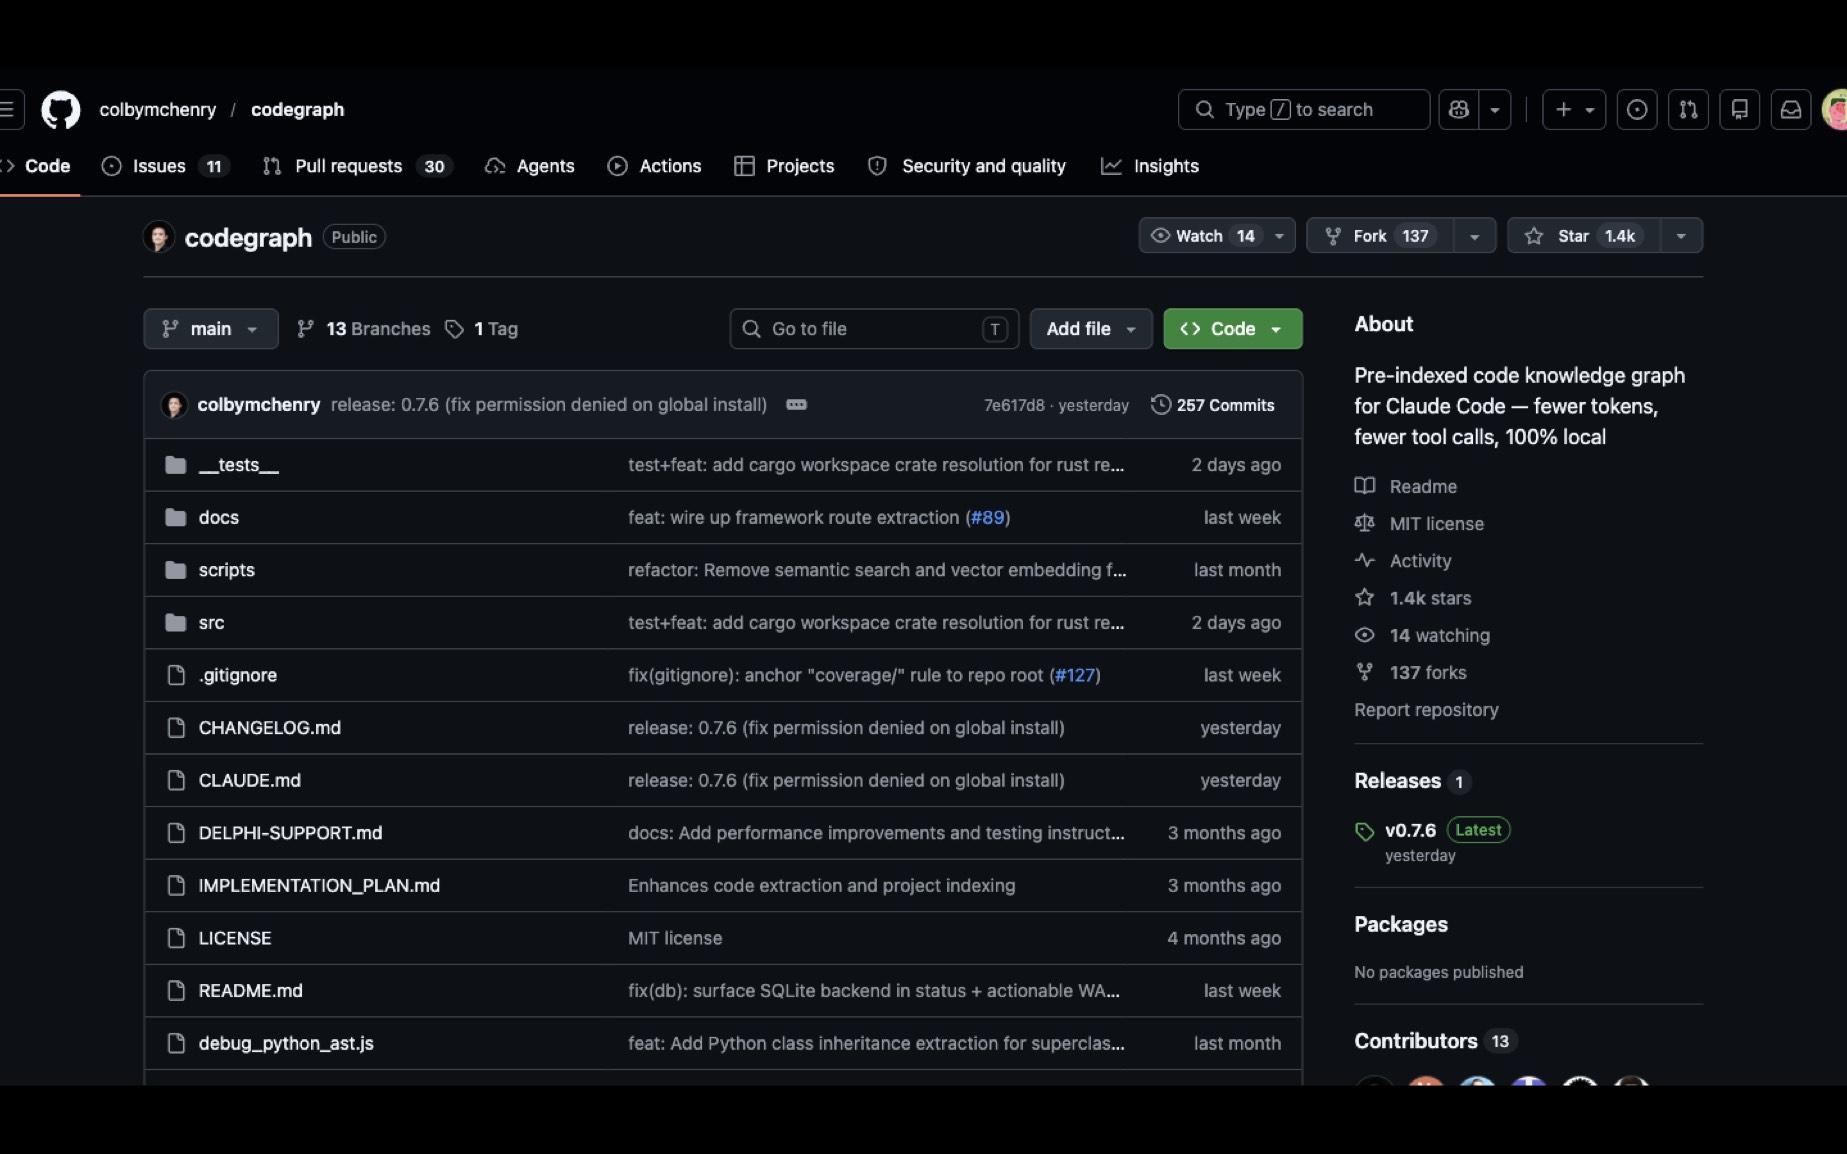Open codegraph breadcrumb link
Screen dimensions: 1847x1154
(297, 110)
